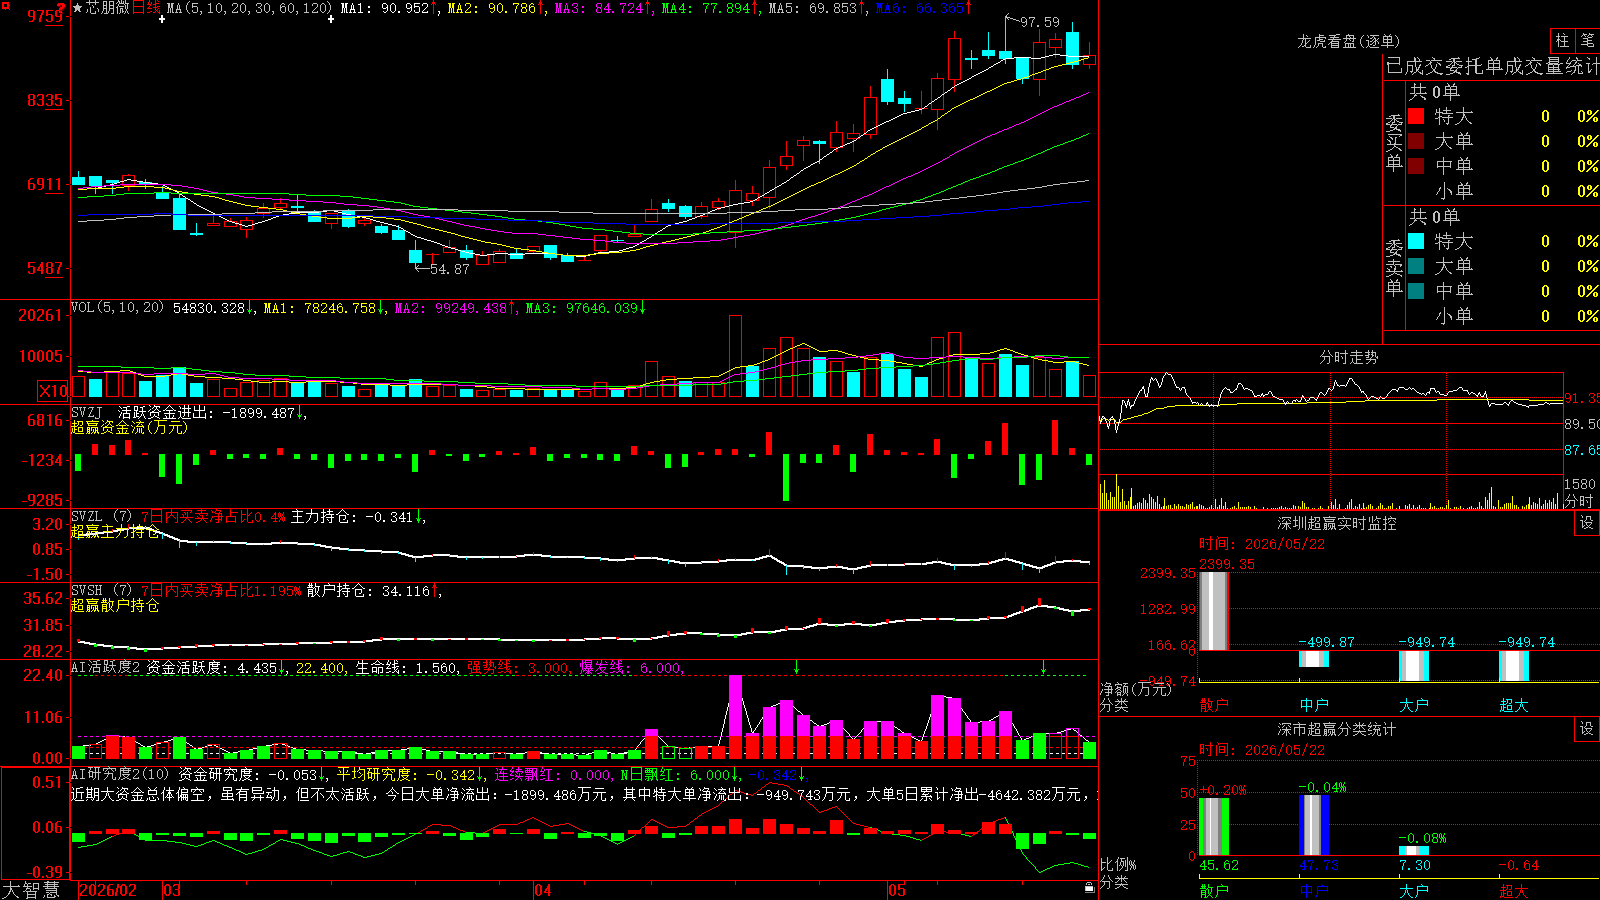The height and width of the screenshot is (900, 1600).
Task: Click the 超赢主力持仓 label
Action: pos(115,531)
